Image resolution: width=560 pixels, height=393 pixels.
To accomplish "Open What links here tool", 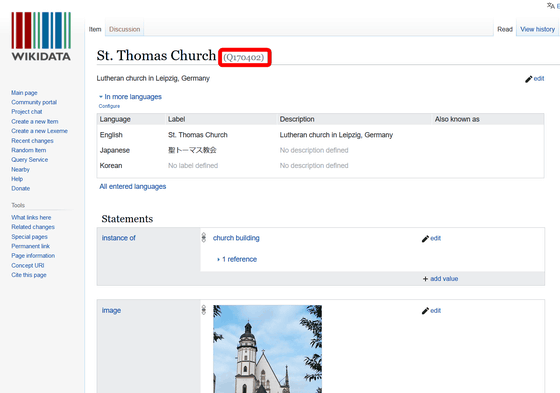I will pyautogui.click(x=31, y=218).
